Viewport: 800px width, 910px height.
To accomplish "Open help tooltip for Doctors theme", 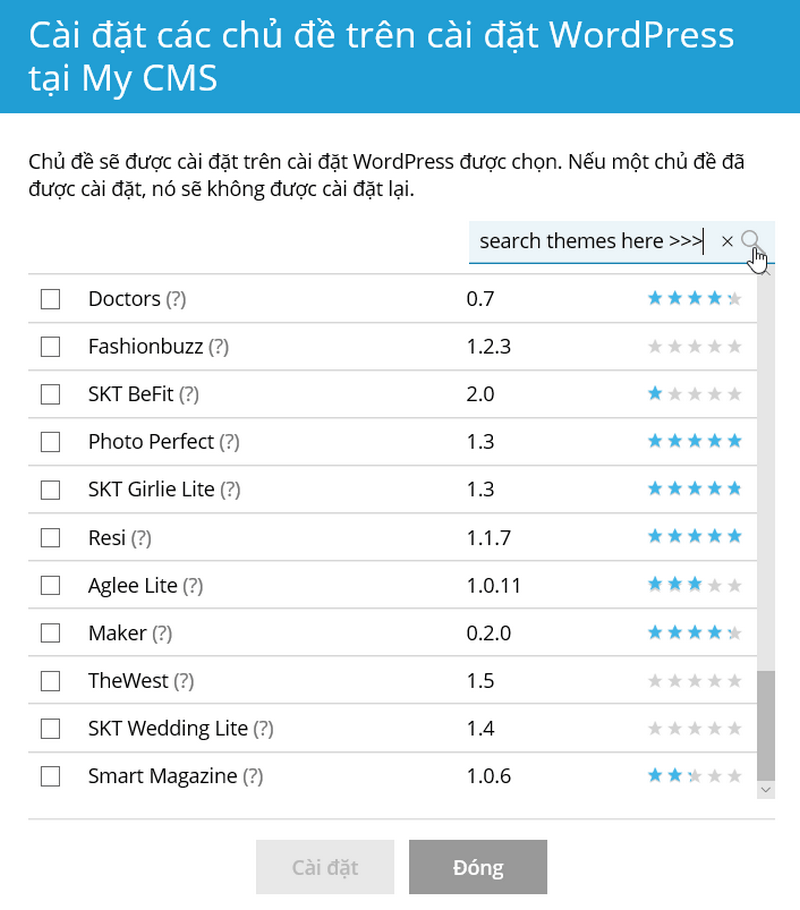I will 176,299.
